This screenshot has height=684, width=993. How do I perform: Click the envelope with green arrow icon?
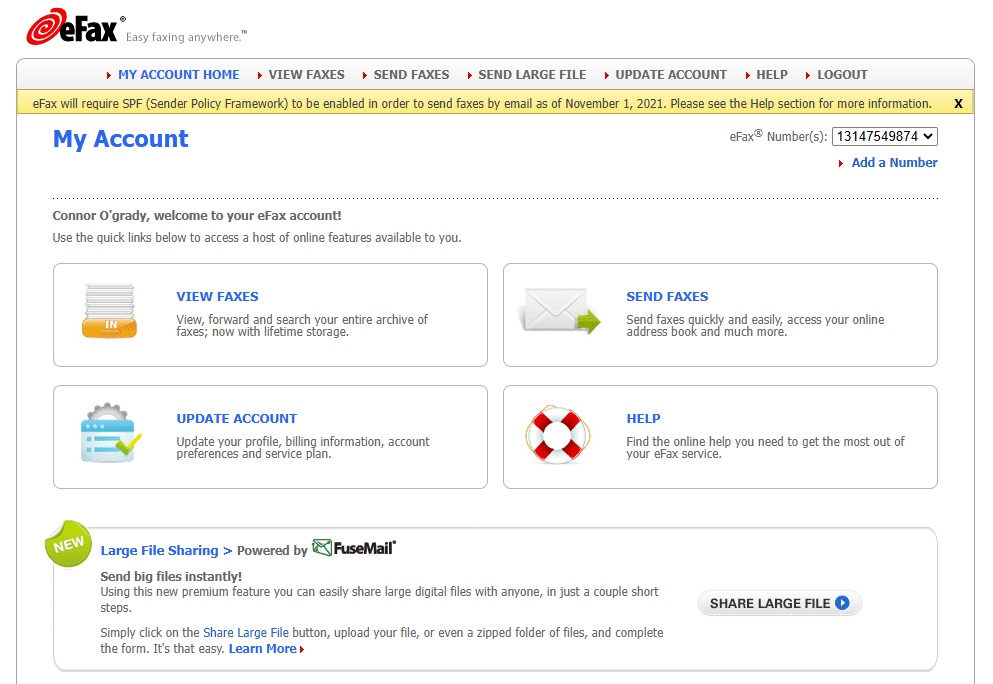[x=559, y=310]
